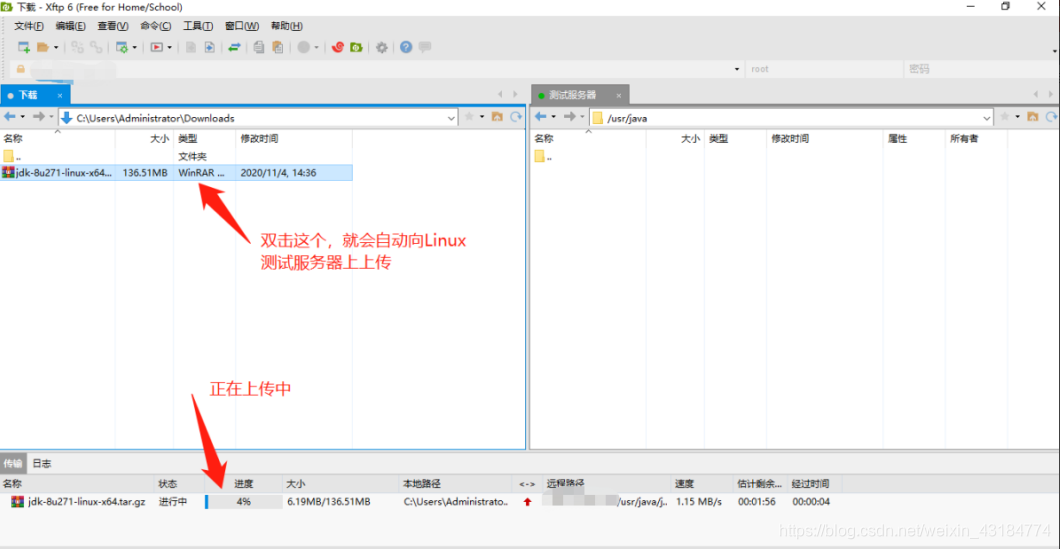The height and width of the screenshot is (549, 1060).
Task: Refresh the local Downloads pane
Action: point(516,117)
